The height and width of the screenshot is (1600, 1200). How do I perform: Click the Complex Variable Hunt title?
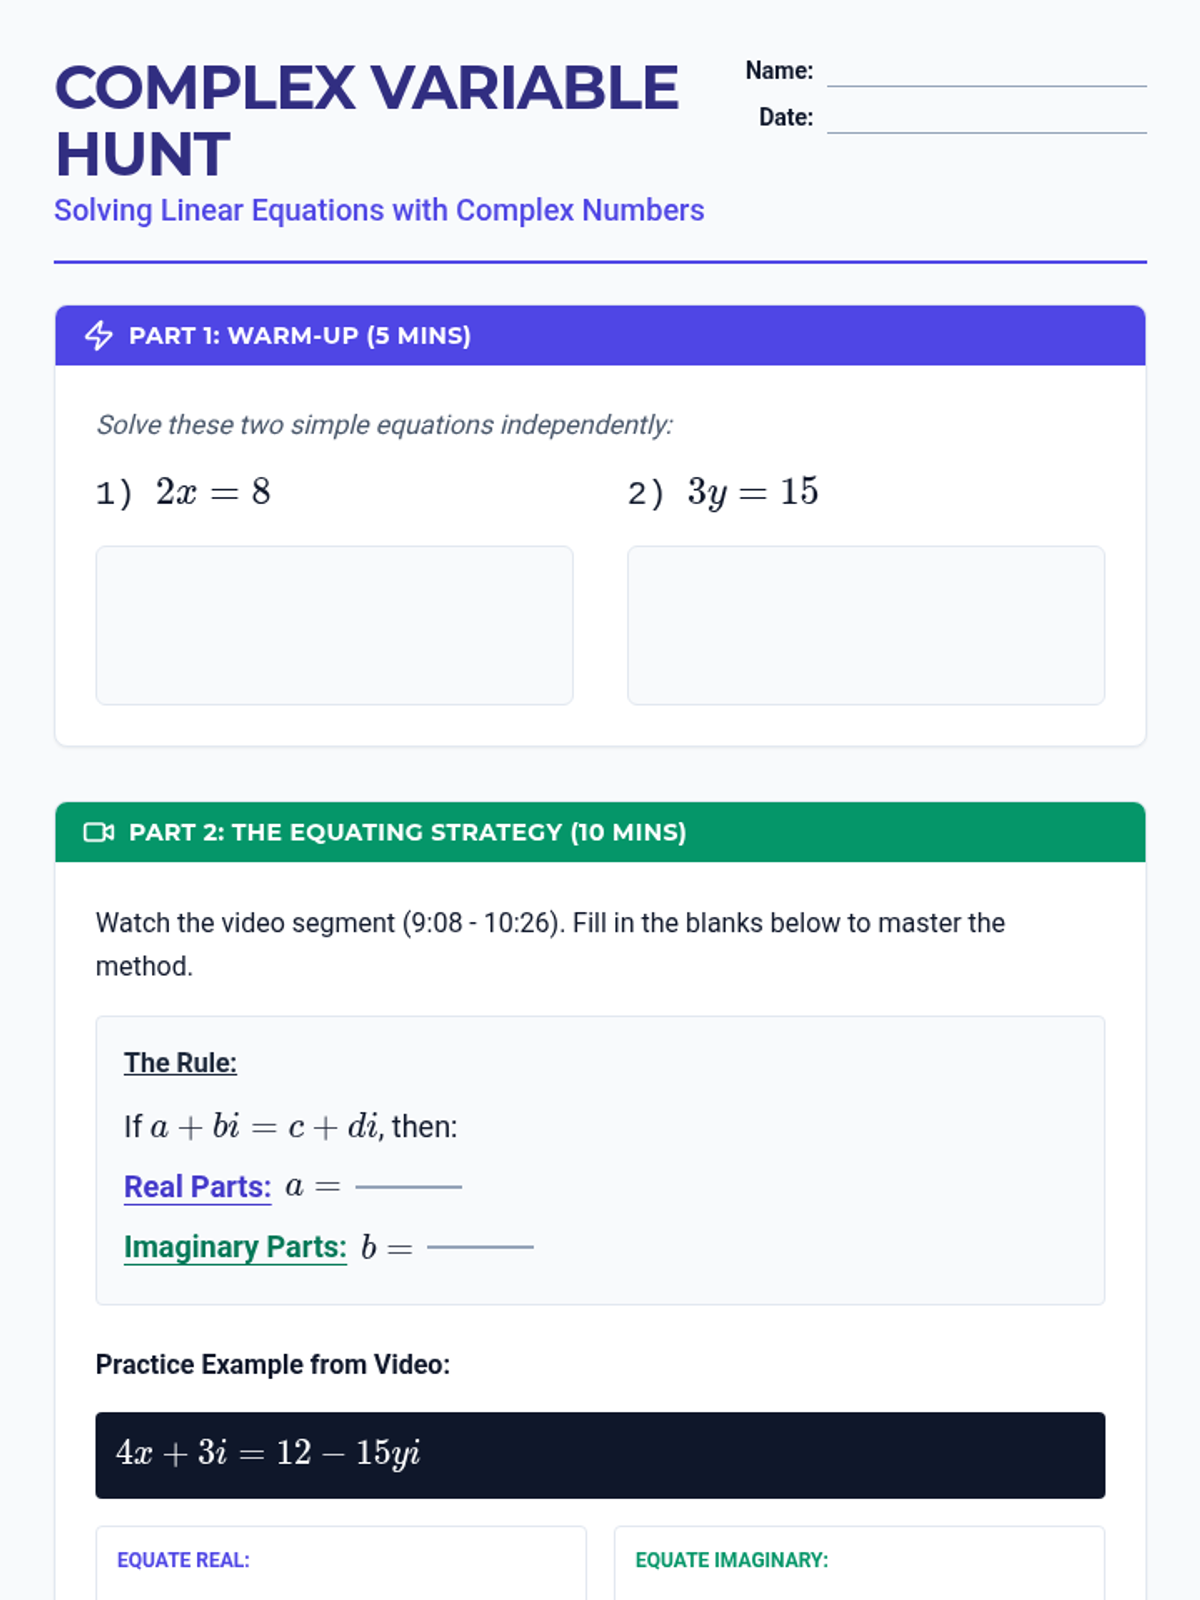point(366,120)
